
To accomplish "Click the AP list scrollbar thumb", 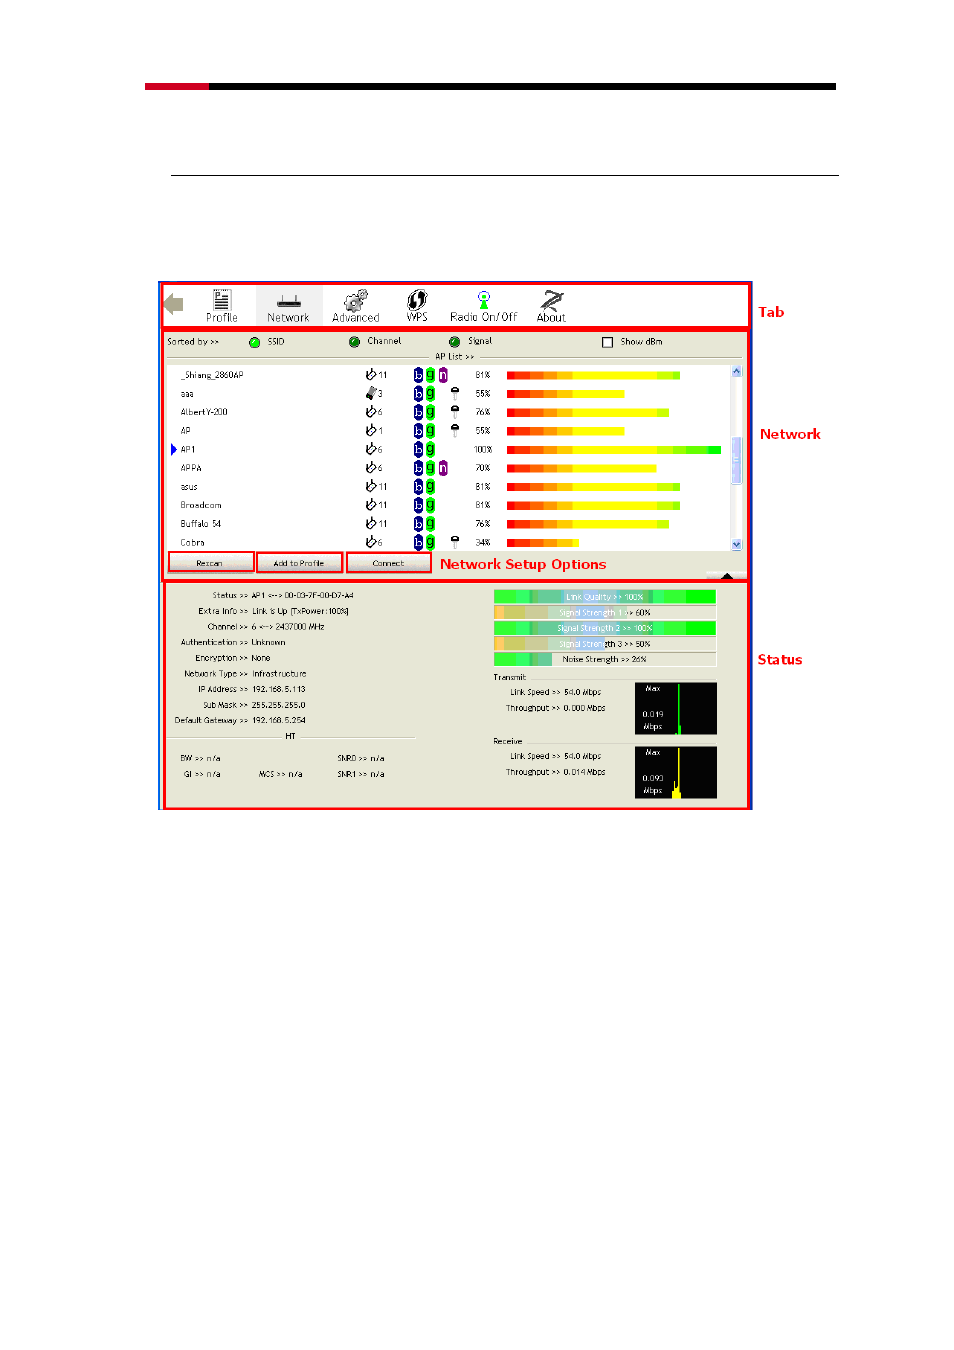I will click(x=737, y=461).
